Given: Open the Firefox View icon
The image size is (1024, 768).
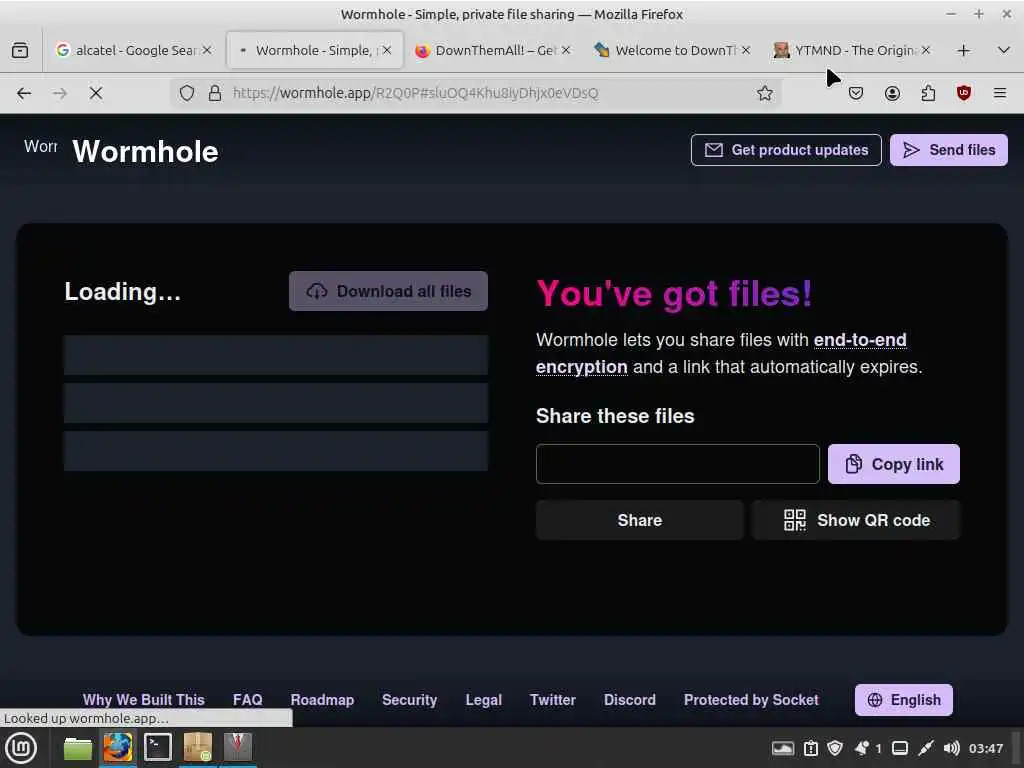Looking at the screenshot, I should coord(20,50).
